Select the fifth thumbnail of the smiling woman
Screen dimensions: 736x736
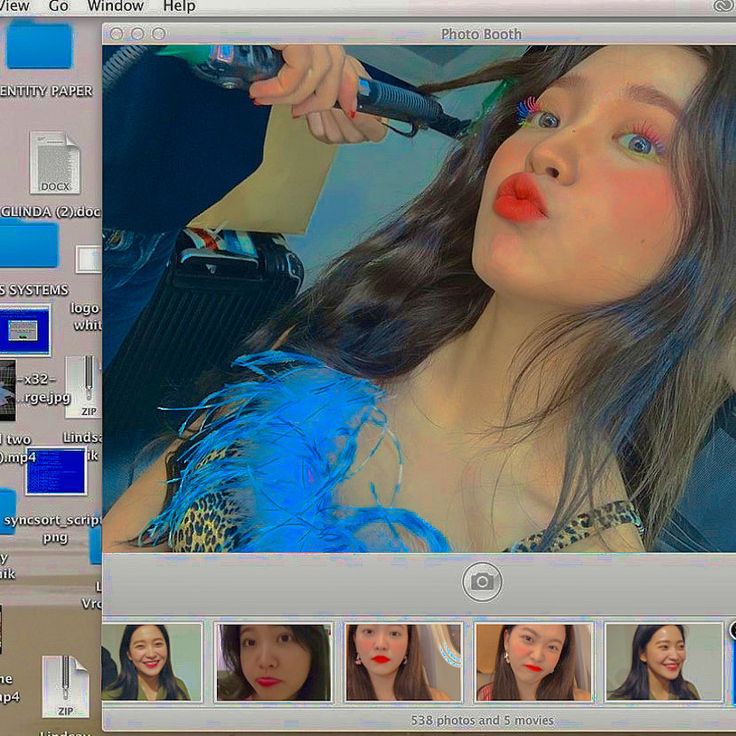click(664, 662)
